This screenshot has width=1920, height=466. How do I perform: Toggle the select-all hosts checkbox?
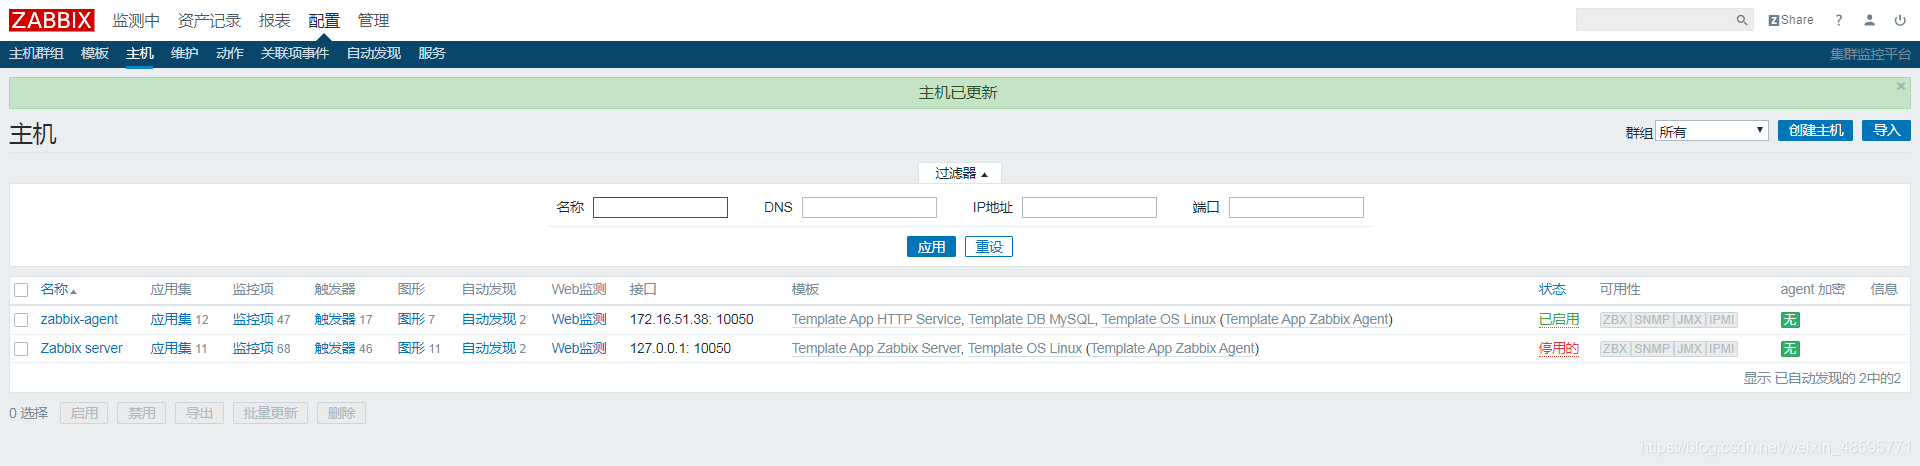click(x=21, y=290)
